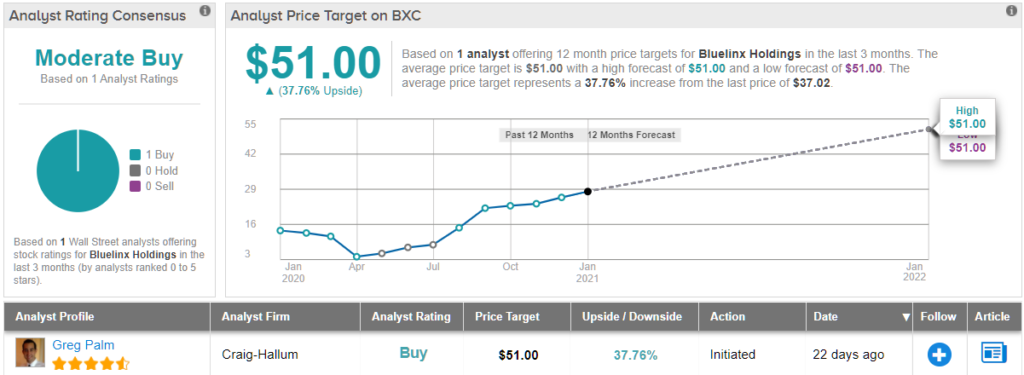This screenshot has width=1024, height=375.
Task: Click the Analyst Firm column header
Action: tap(255, 317)
